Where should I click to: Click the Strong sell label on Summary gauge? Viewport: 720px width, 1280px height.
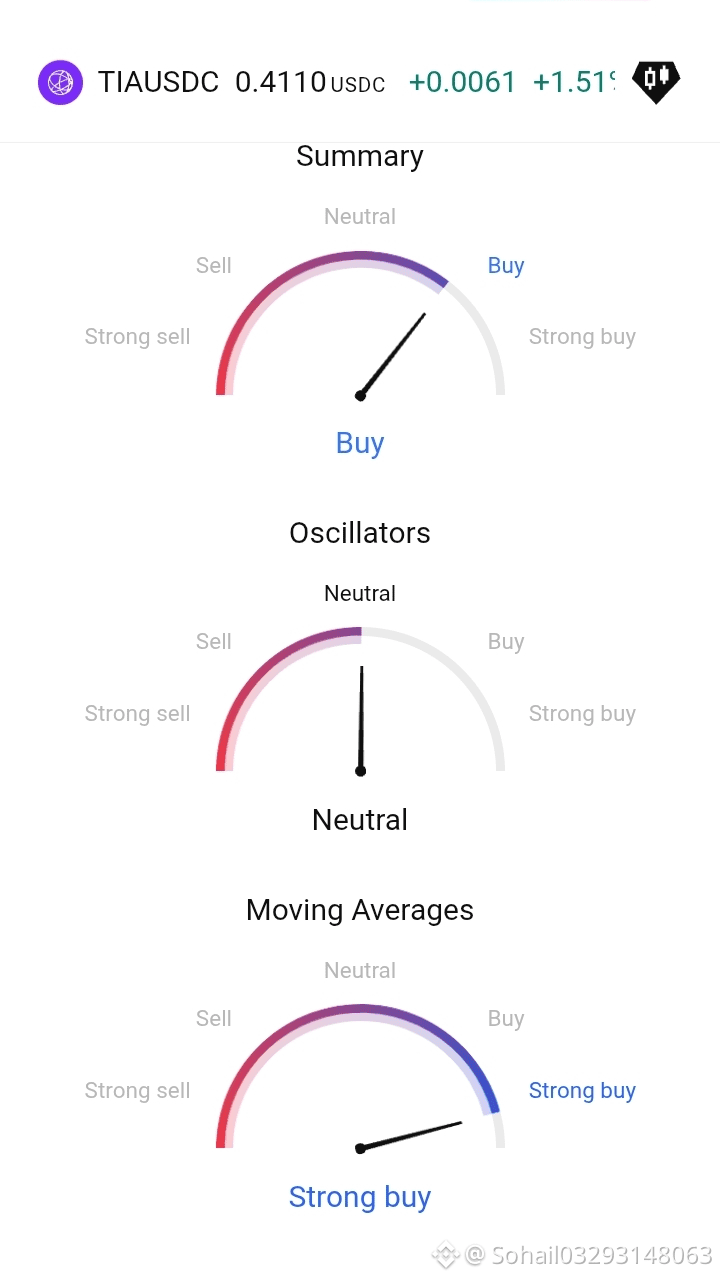point(137,337)
